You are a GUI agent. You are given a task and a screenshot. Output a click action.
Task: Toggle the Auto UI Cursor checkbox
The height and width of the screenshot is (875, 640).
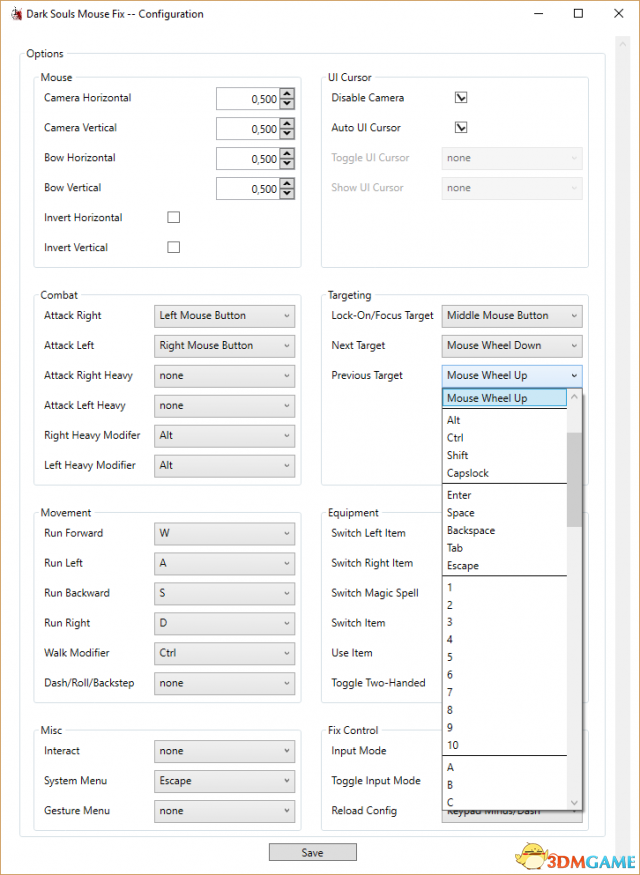pos(461,128)
